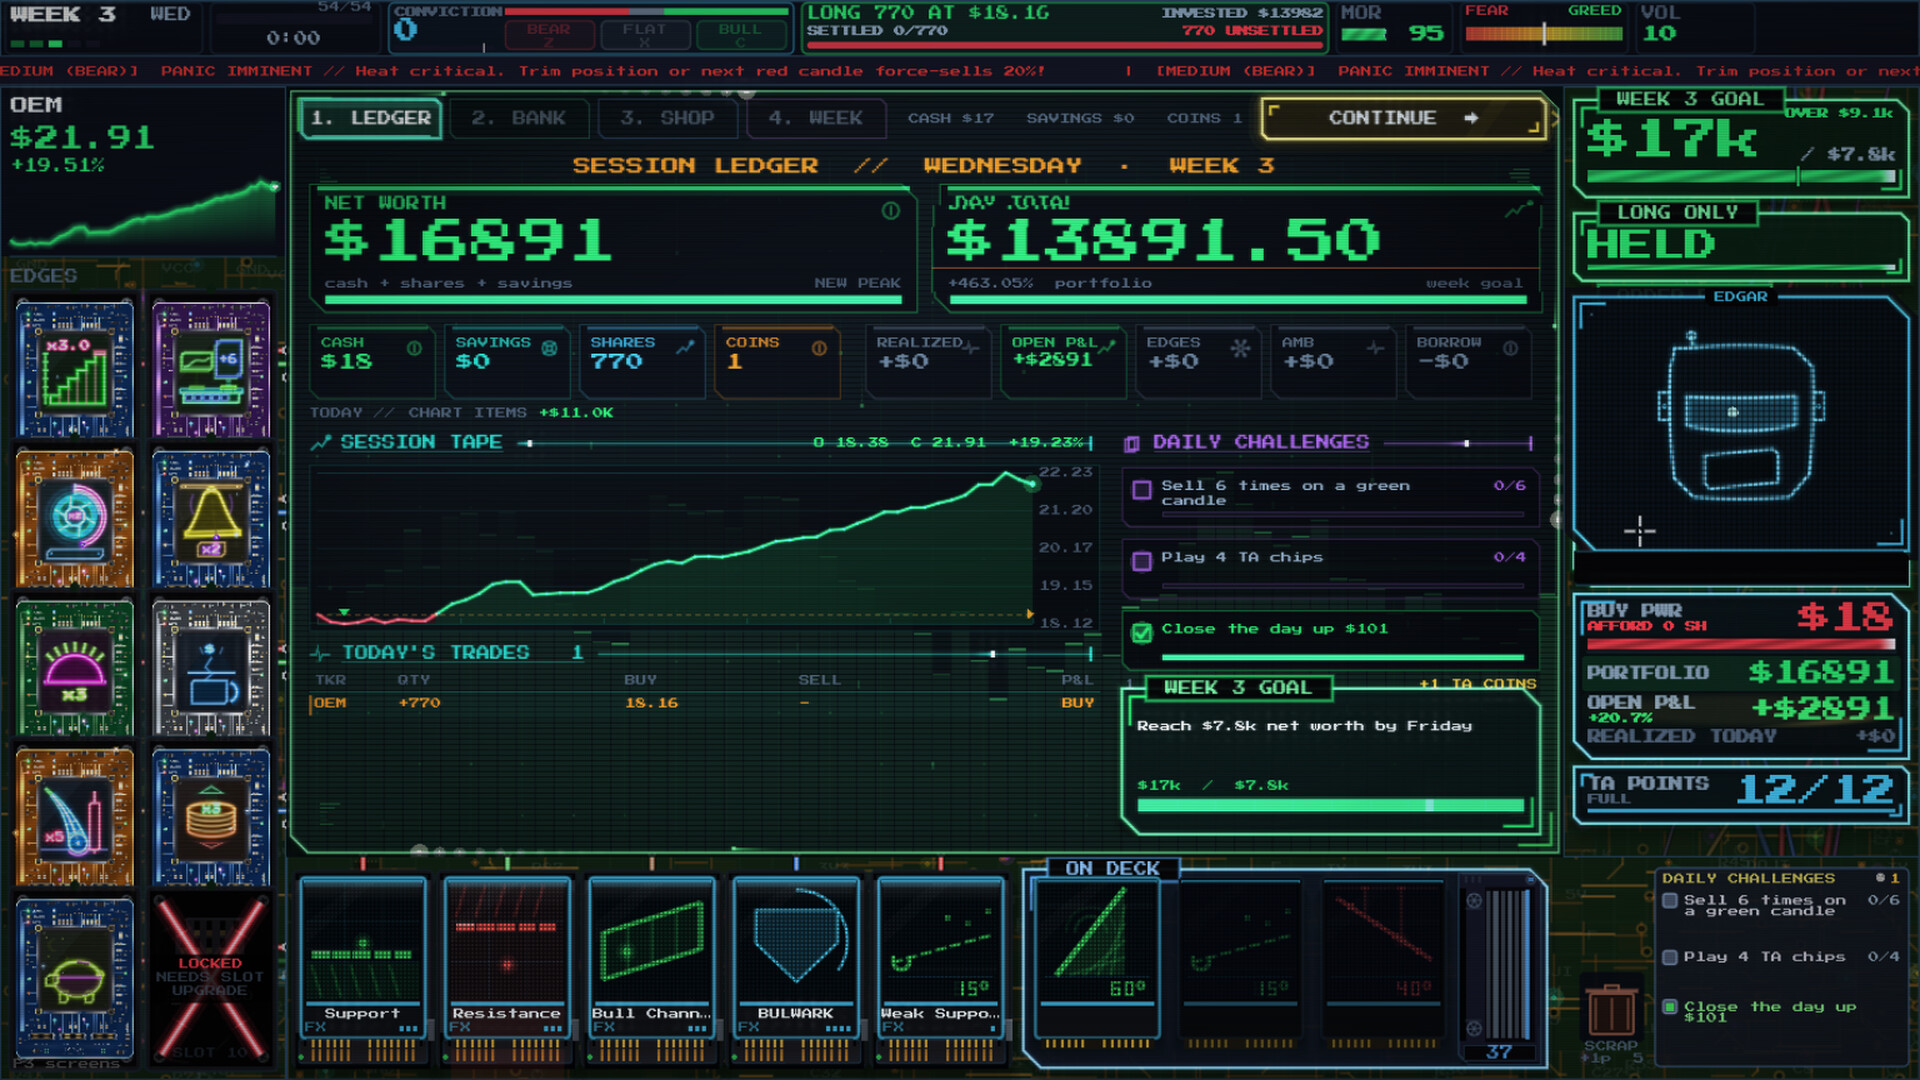Image resolution: width=1920 pixels, height=1080 pixels.
Task: Check 'Play 4 TA chips' challenge box
Action: [1141, 561]
